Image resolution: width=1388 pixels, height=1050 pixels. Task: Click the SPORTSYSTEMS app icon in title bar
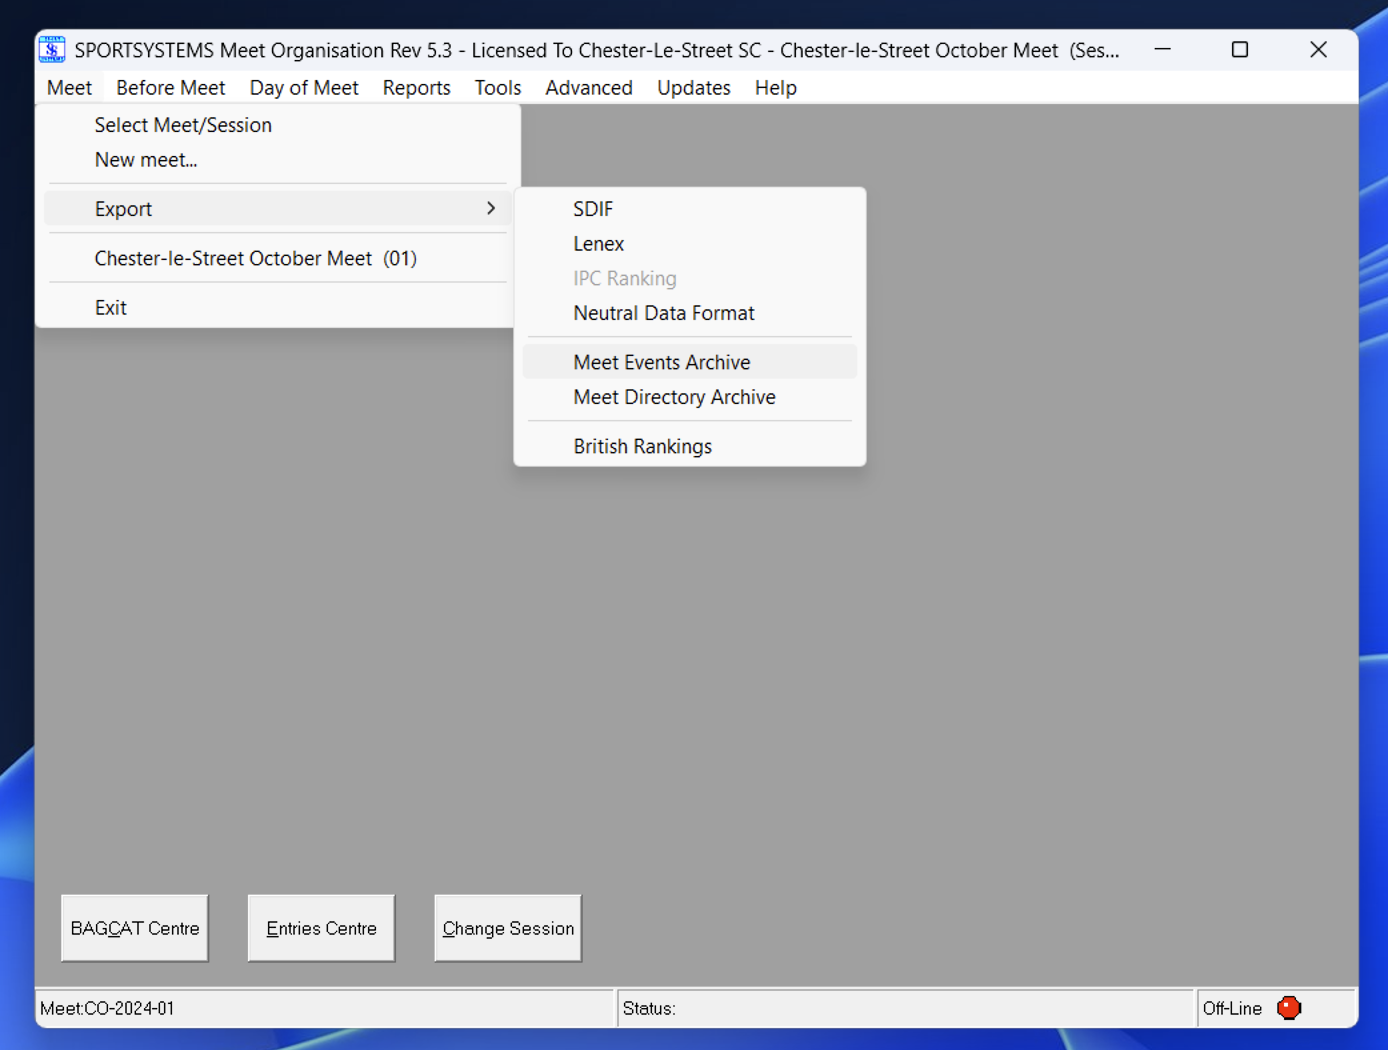coord(52,49)
